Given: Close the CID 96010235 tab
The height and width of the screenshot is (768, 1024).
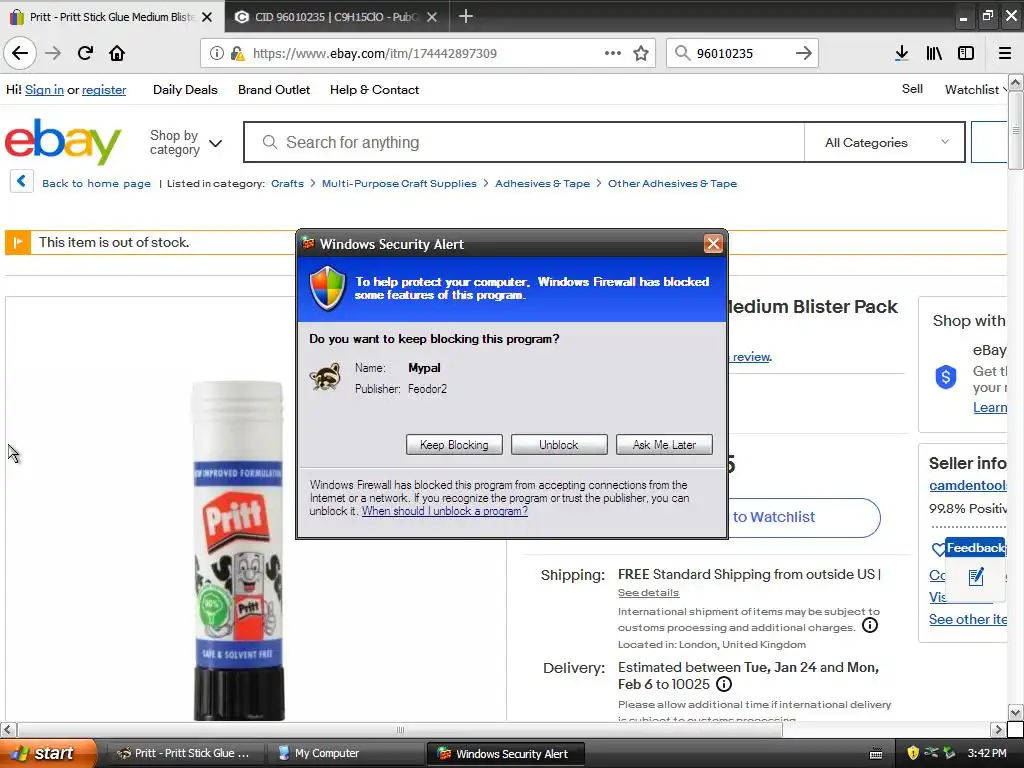Looking at the screenshot, I should tap(432, 17).
